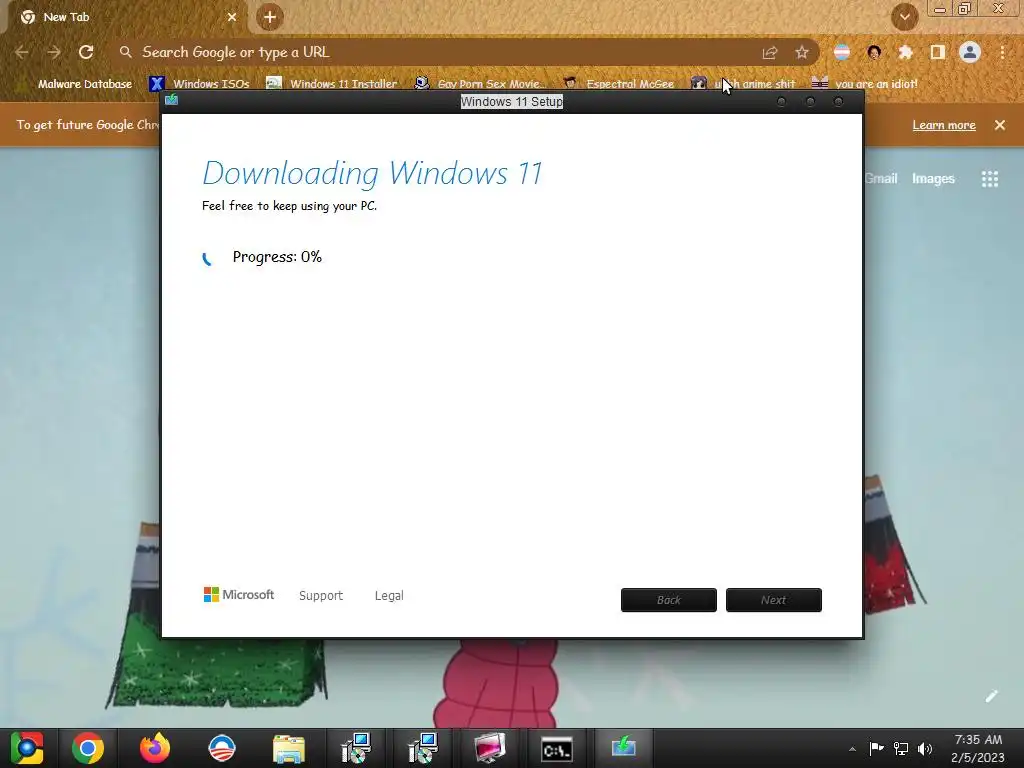Show hidden tray icons arrow
This screenshot has width=1024, height=768.
point(852,749)
